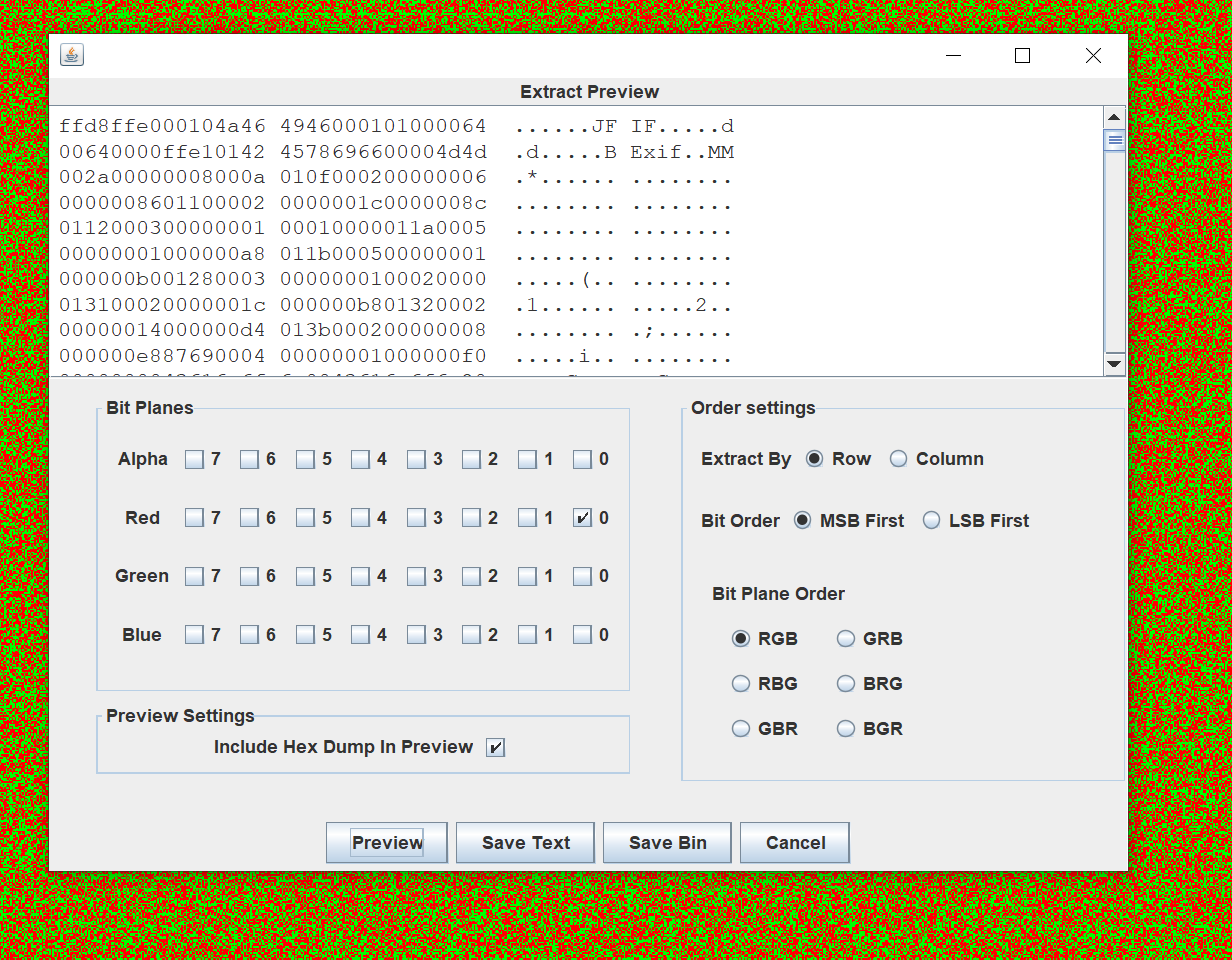Click hex line starting 002a00000008000a

[x=397, y=179]
